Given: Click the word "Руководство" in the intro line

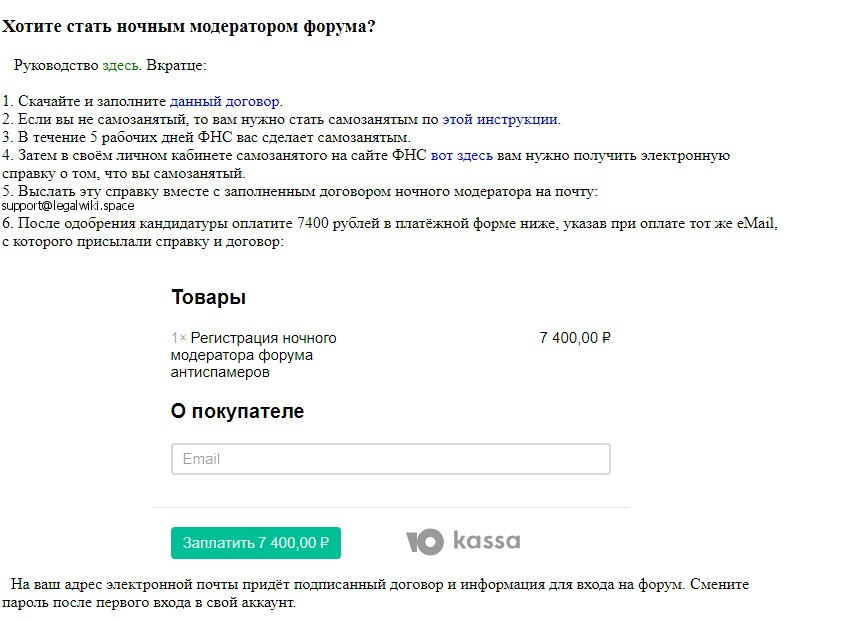Looking at the screenshot, I should [56, 65].
